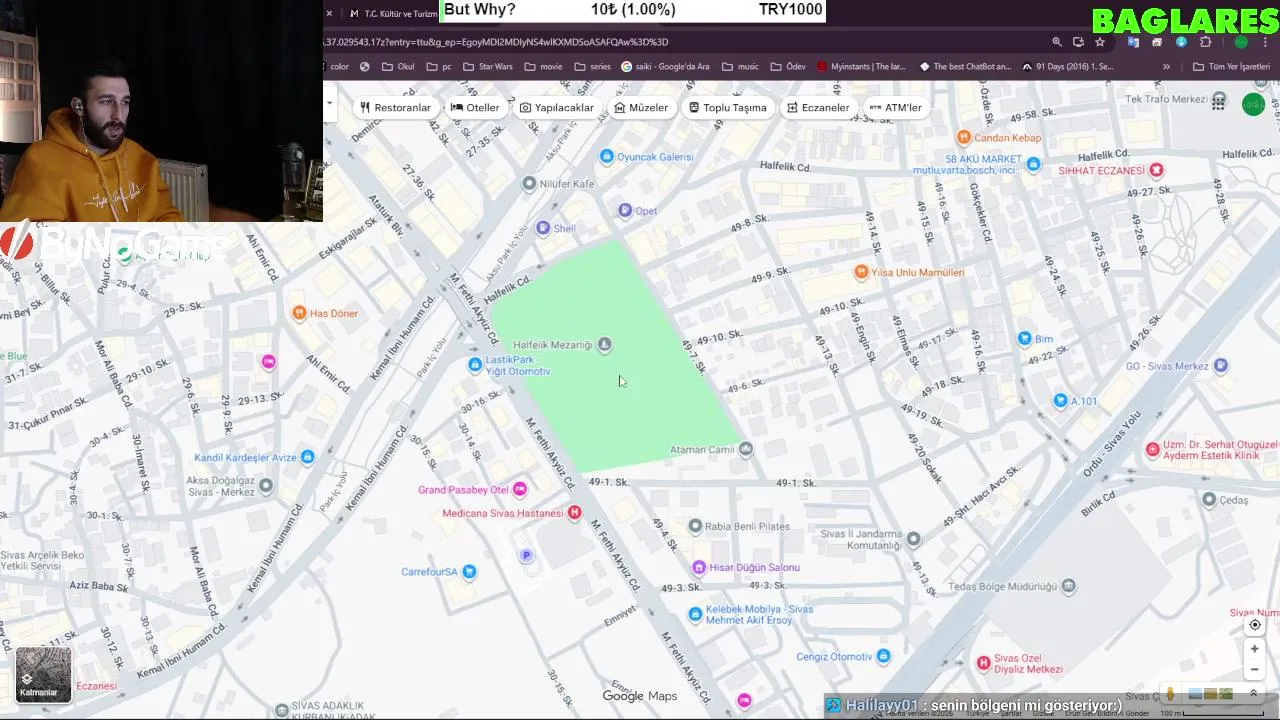Click the Opet gas station pin
The width and height of the screenshot is (1280, 720).
click(x=625, y=210)
